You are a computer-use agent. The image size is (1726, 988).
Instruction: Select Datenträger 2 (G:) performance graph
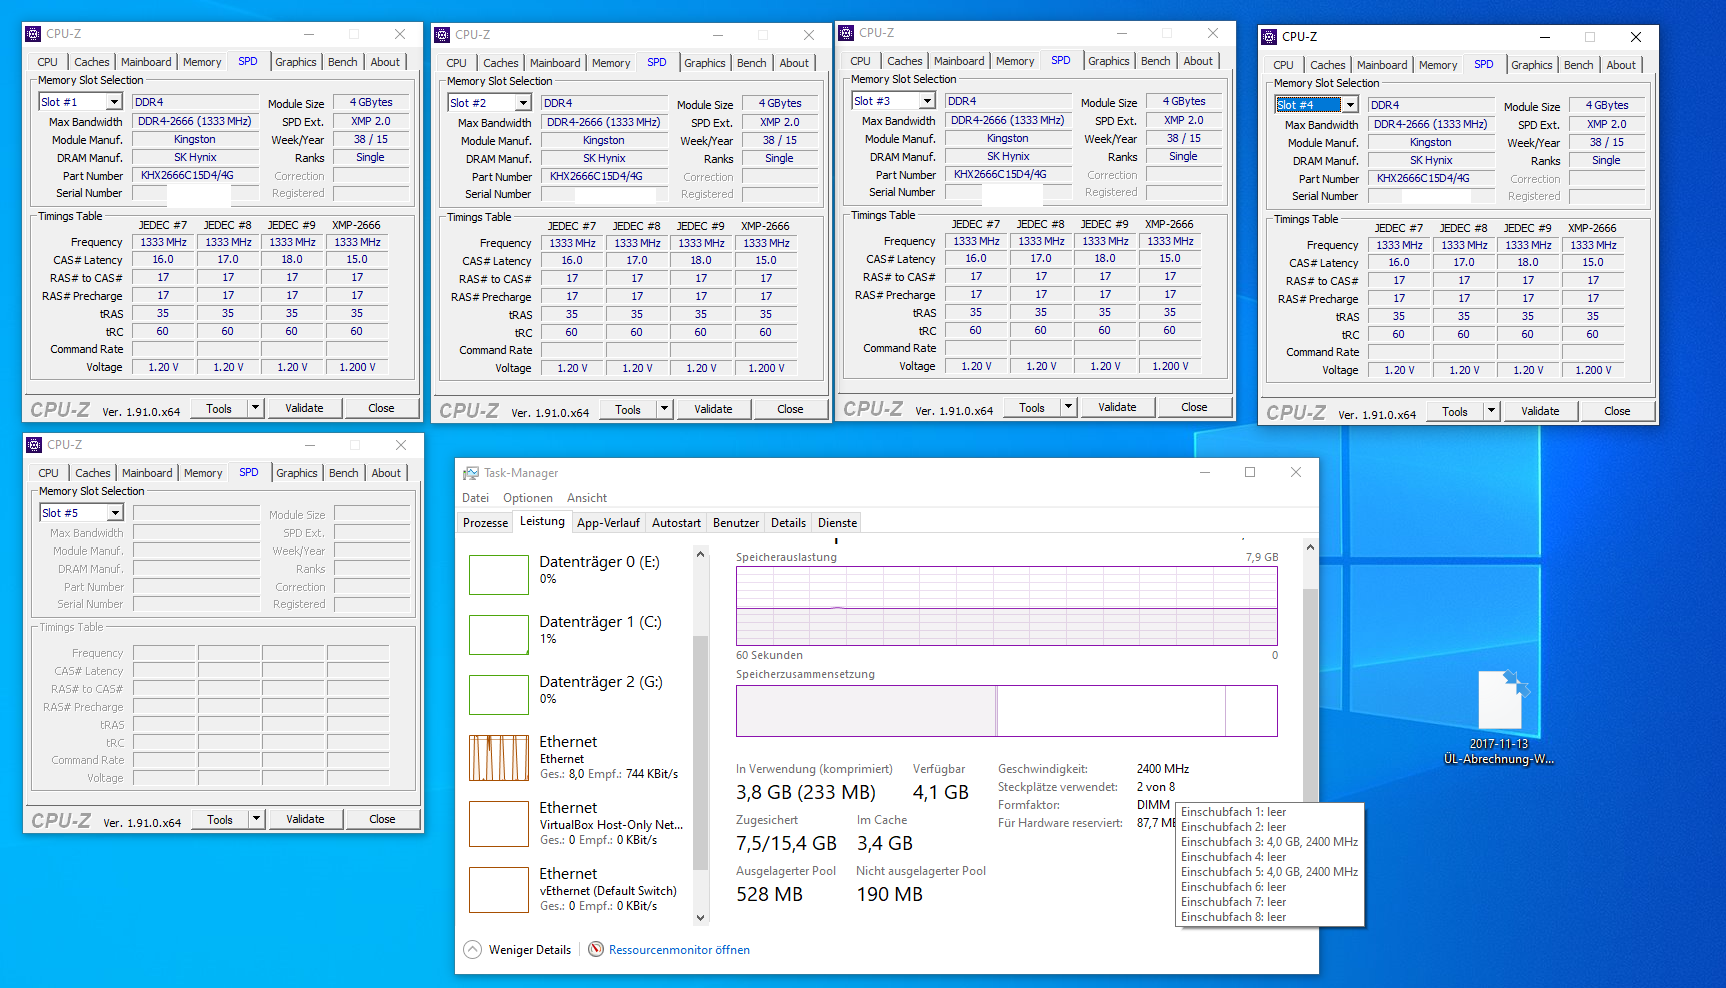coord(499,695)
